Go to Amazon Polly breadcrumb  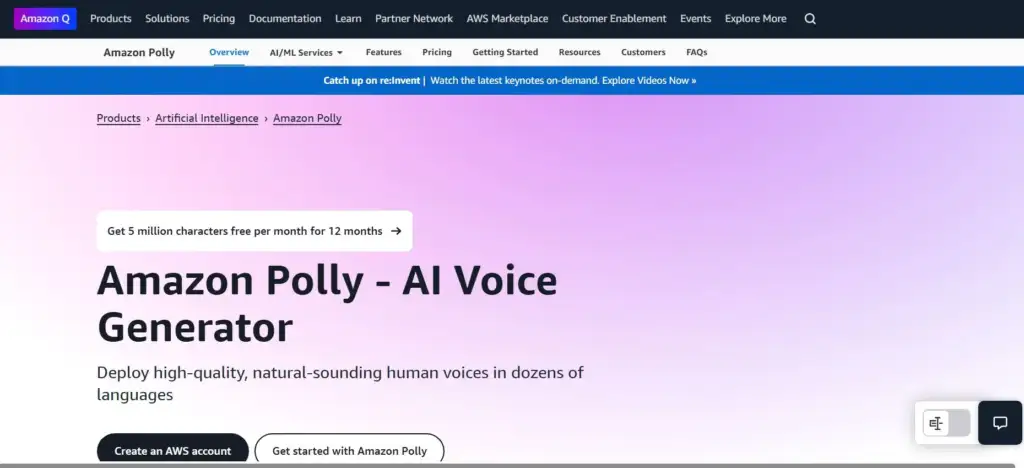(x=307, y=118)
